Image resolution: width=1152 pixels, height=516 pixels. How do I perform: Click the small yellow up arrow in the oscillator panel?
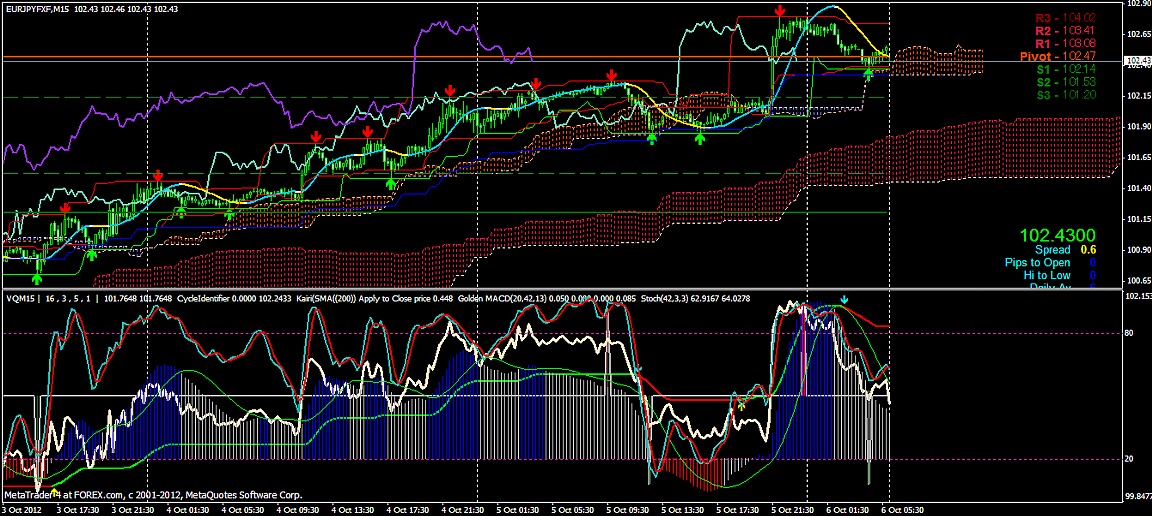pyautogui.click(x=741, y=405)
